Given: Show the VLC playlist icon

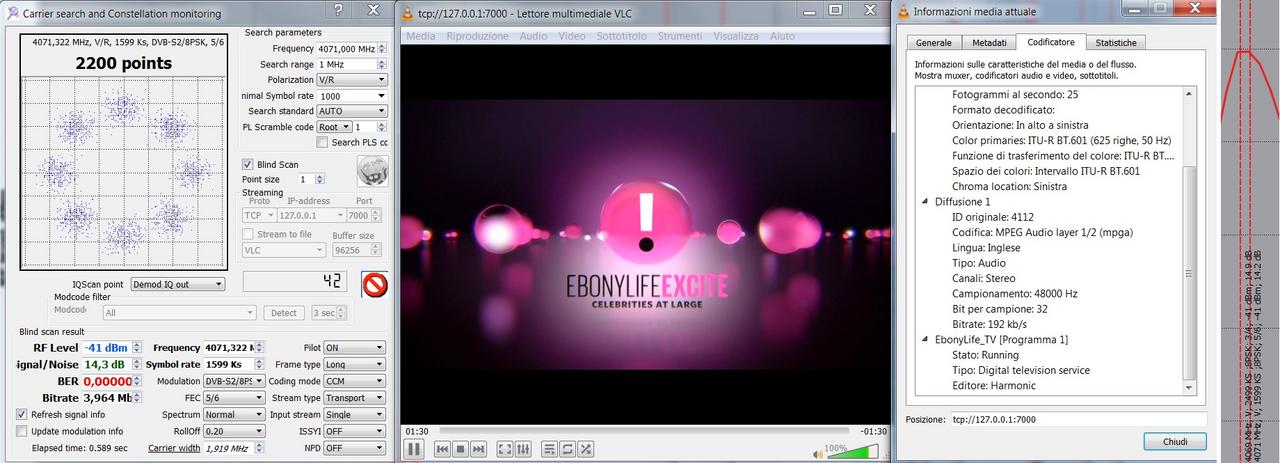Looking at the screenshot, I should [550, 450].
